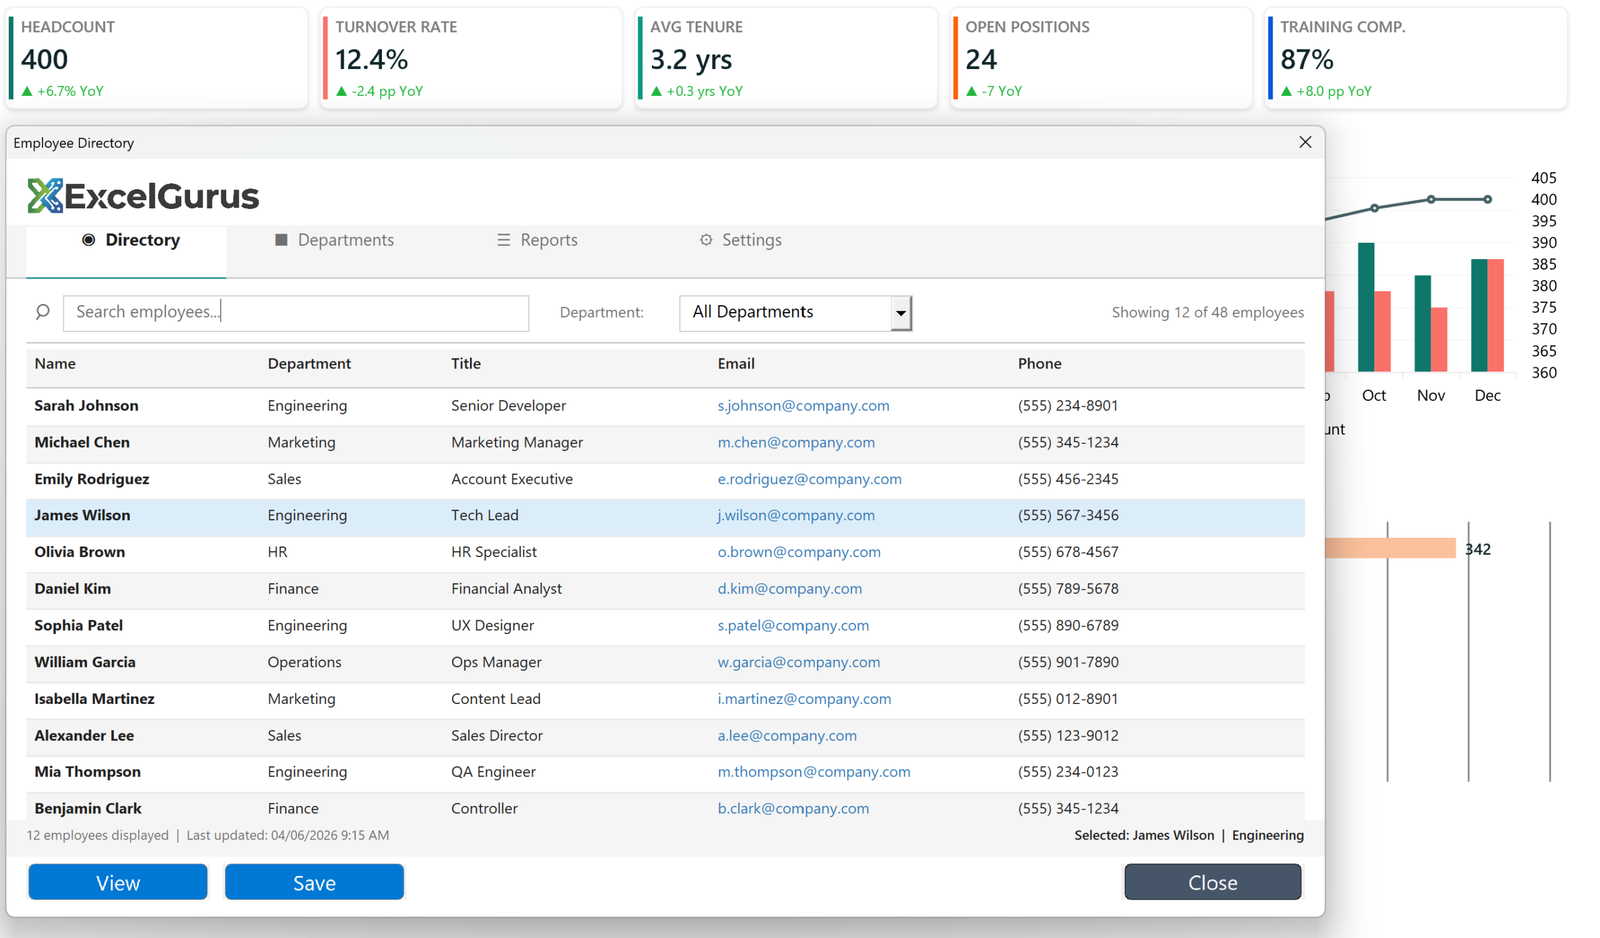Click the search magnifying glass icon
This screenshot has height=938, width=1600.
(x=42, y=311)
